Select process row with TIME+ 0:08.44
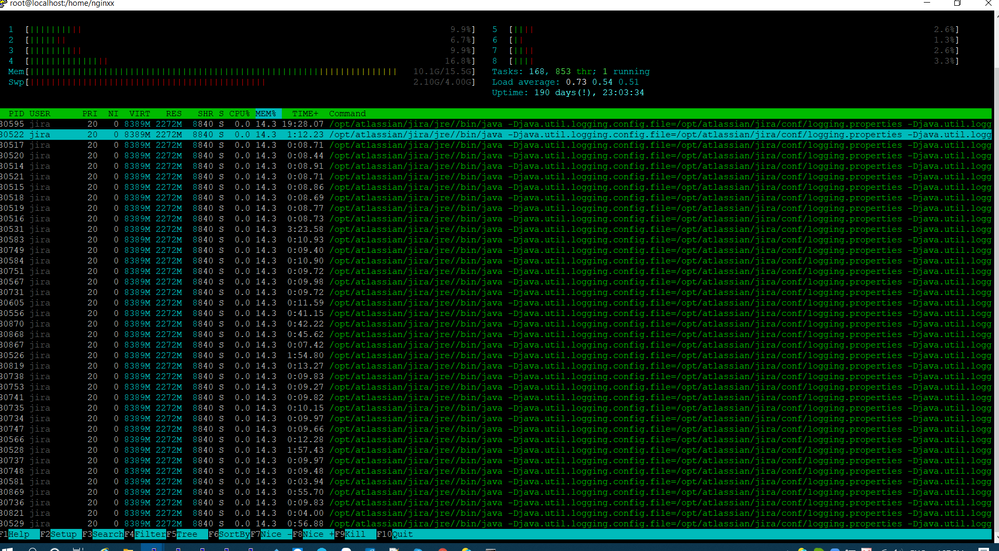The width and height of the screenshot is (999, 551). (496, 155)
